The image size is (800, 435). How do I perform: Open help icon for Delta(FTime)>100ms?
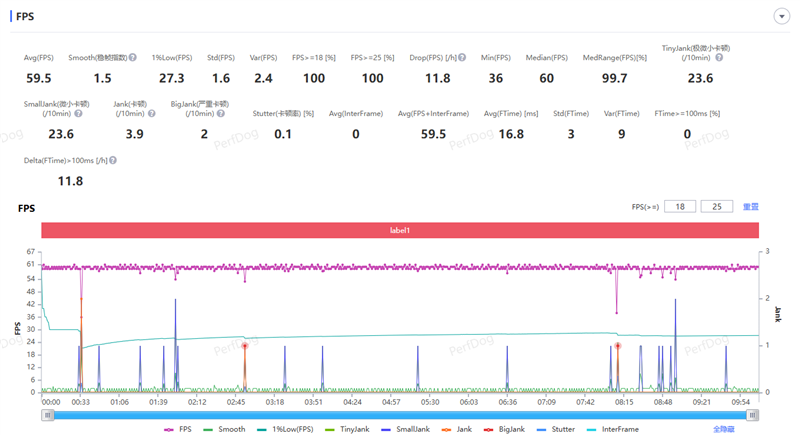(113, 160)
